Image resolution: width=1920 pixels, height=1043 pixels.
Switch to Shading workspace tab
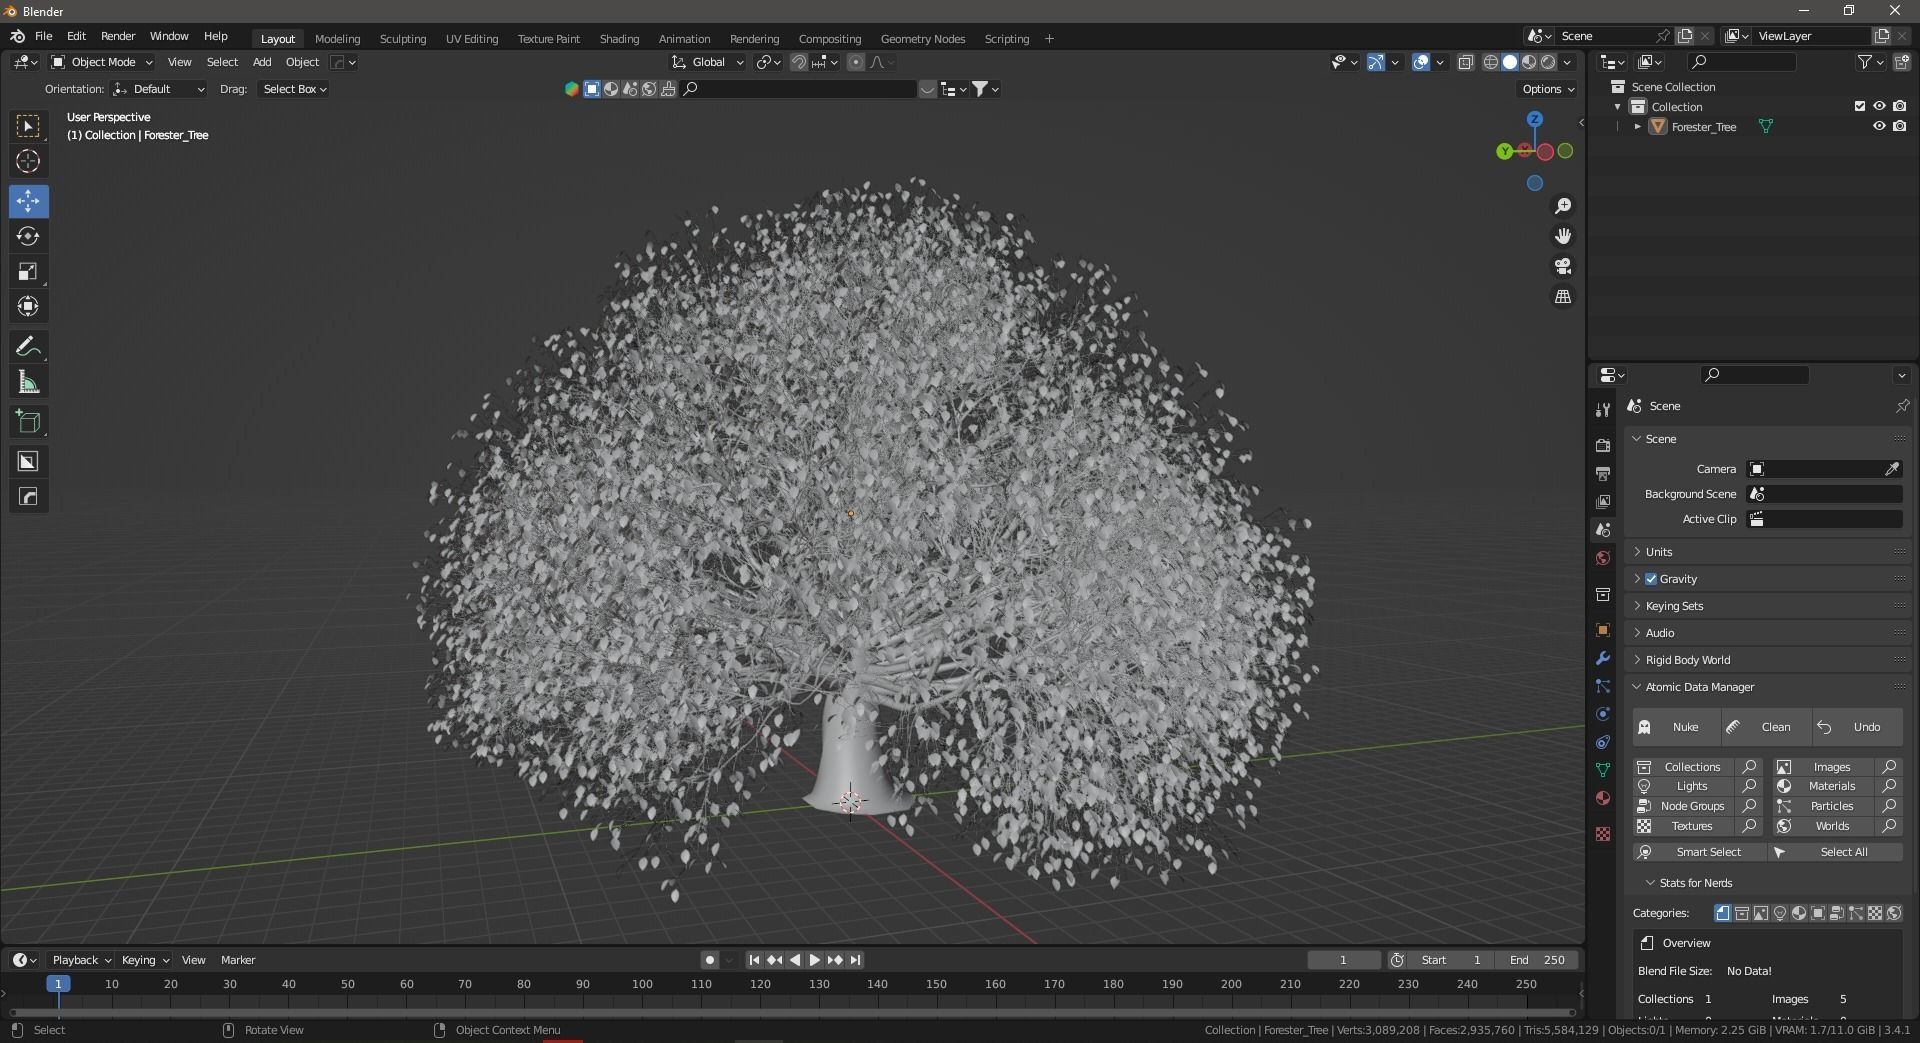tap(619, 39)
